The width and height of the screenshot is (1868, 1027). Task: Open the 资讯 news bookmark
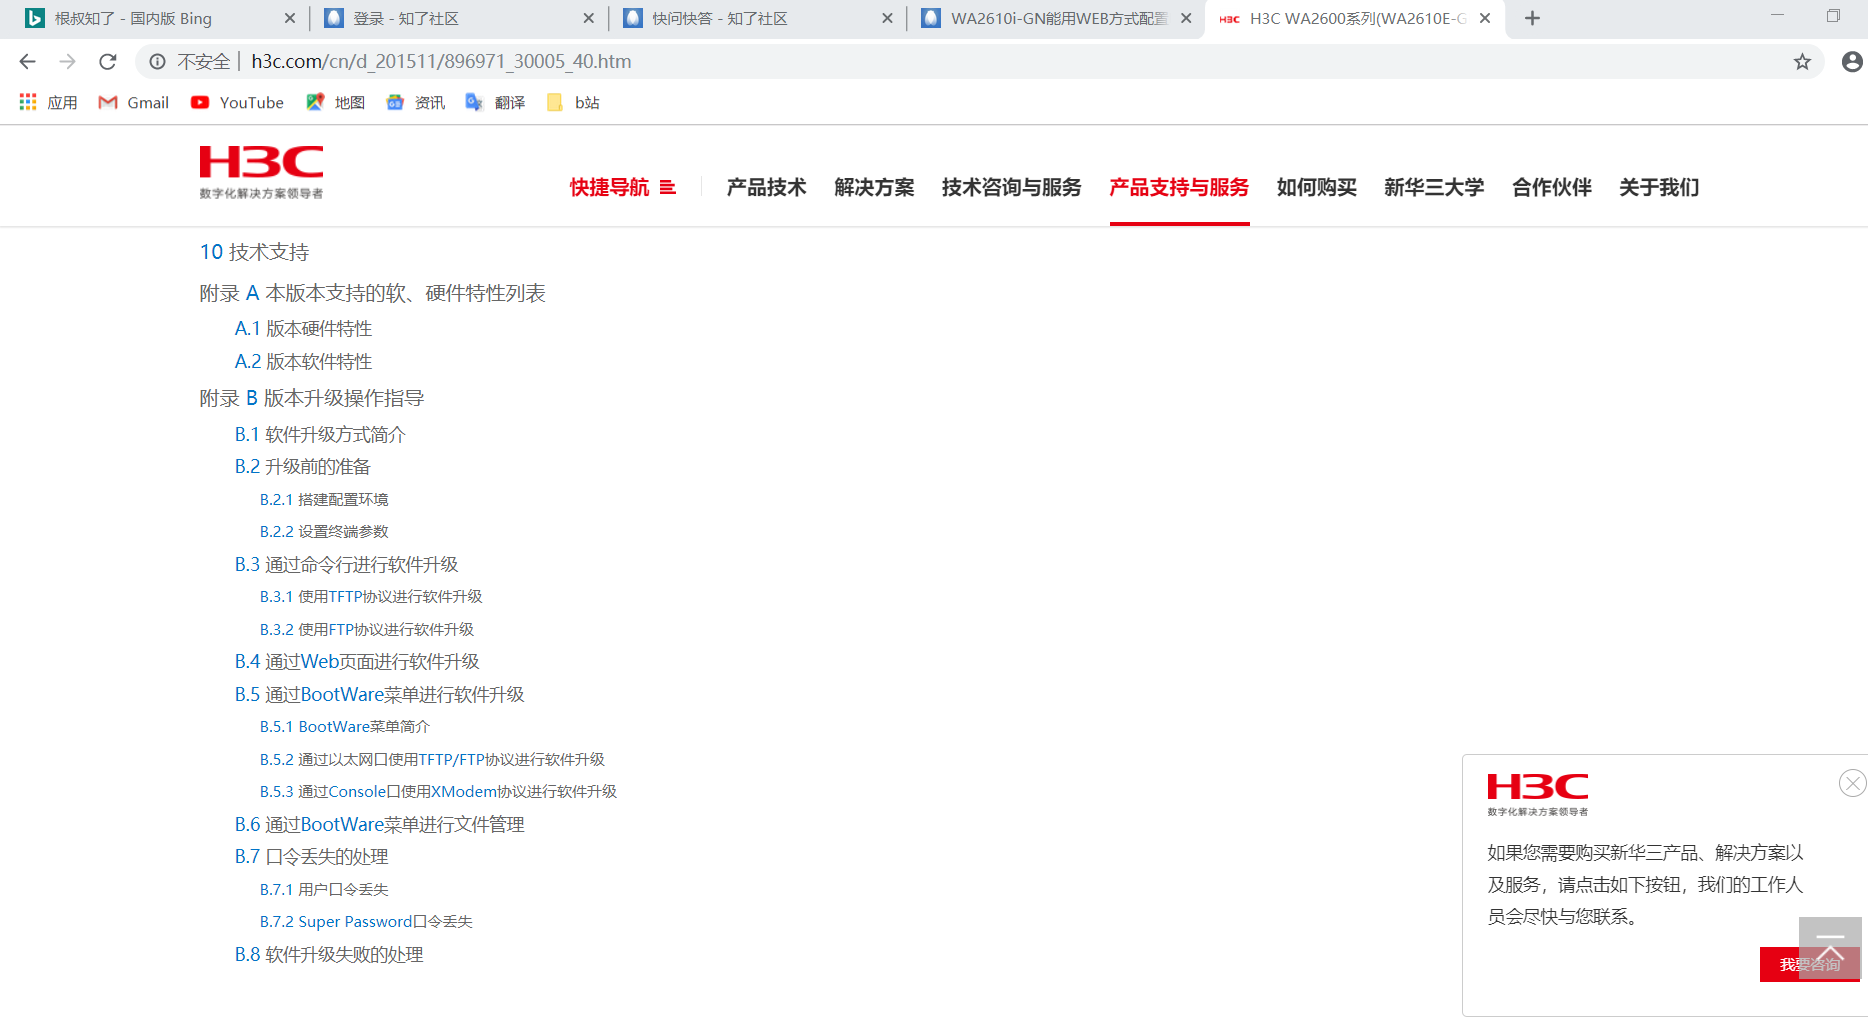click(x=416, y=102)
